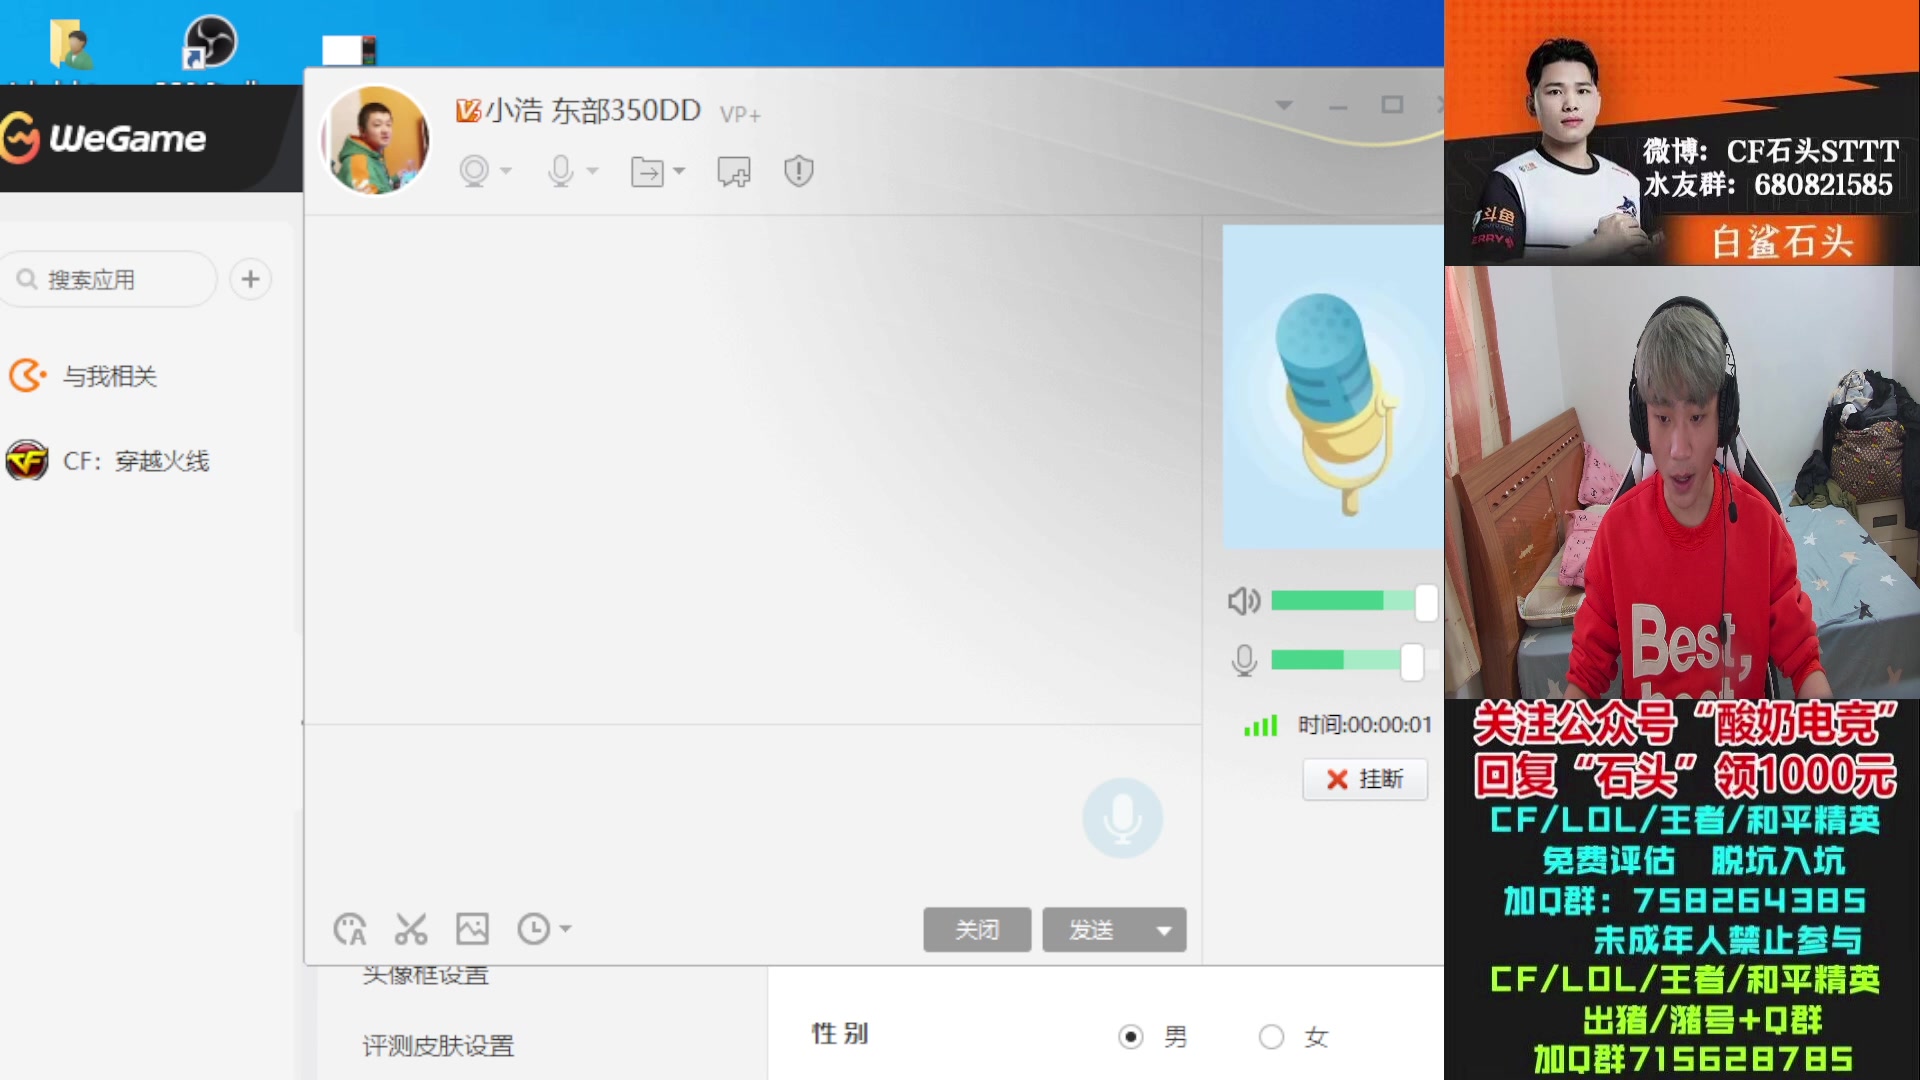Click the 关闭 button
This screenshot has height=1080, width=1920.
coord(977,930)
